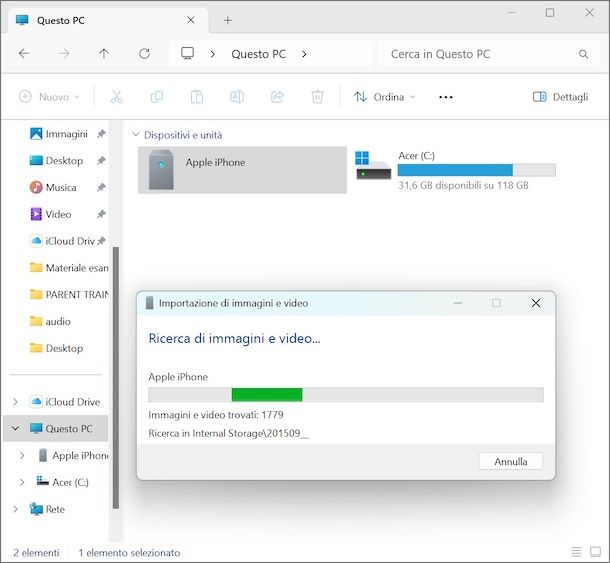Select Rete in navigation tree
The image size is (610, 563).
47,509
